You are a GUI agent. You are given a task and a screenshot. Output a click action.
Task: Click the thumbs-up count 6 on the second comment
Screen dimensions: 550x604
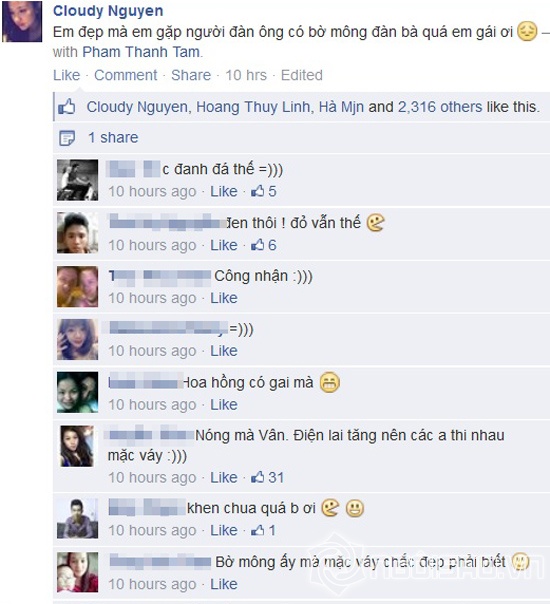(x=263, y=245)
